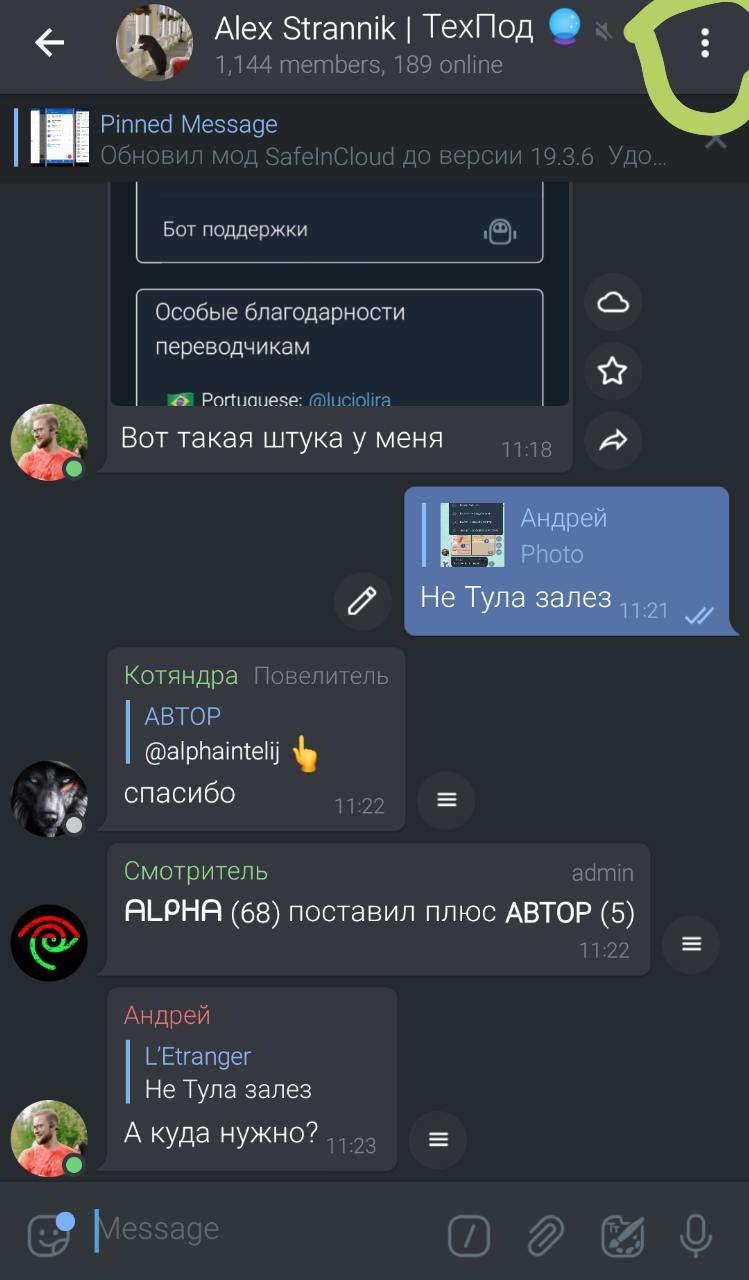
Task: Open the three-dot overflow menu
Action: [x=705, y=42]
